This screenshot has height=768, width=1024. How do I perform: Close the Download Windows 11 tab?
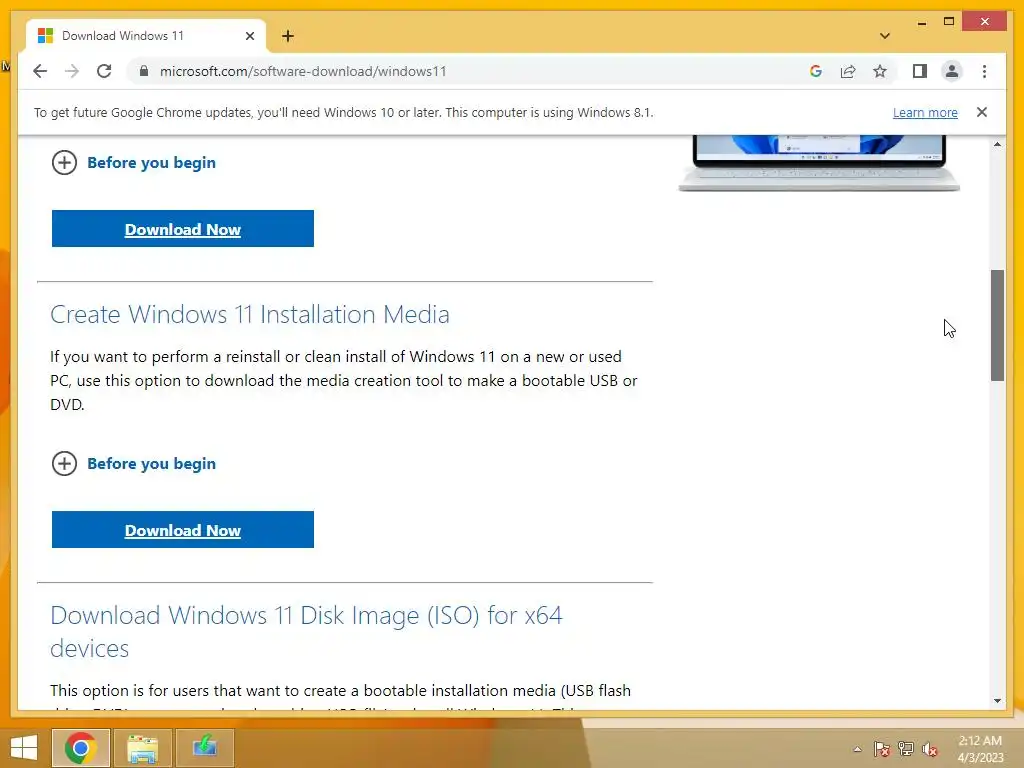pyautogui.click(x=249, y=36)
